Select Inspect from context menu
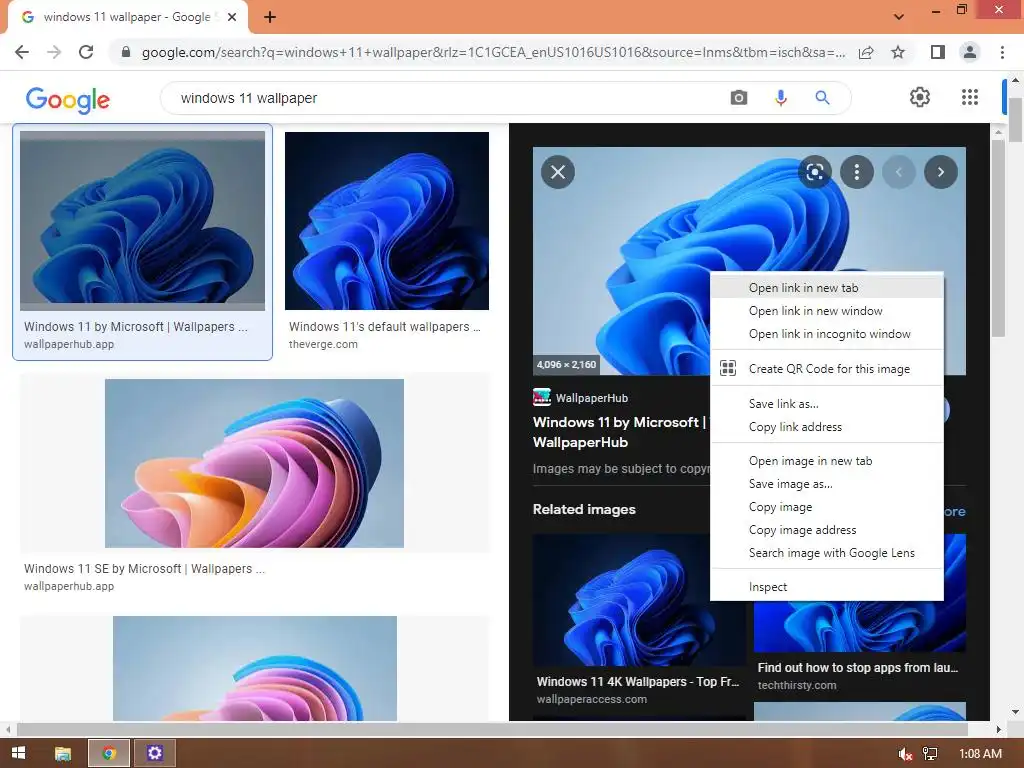 click(827, 587)
